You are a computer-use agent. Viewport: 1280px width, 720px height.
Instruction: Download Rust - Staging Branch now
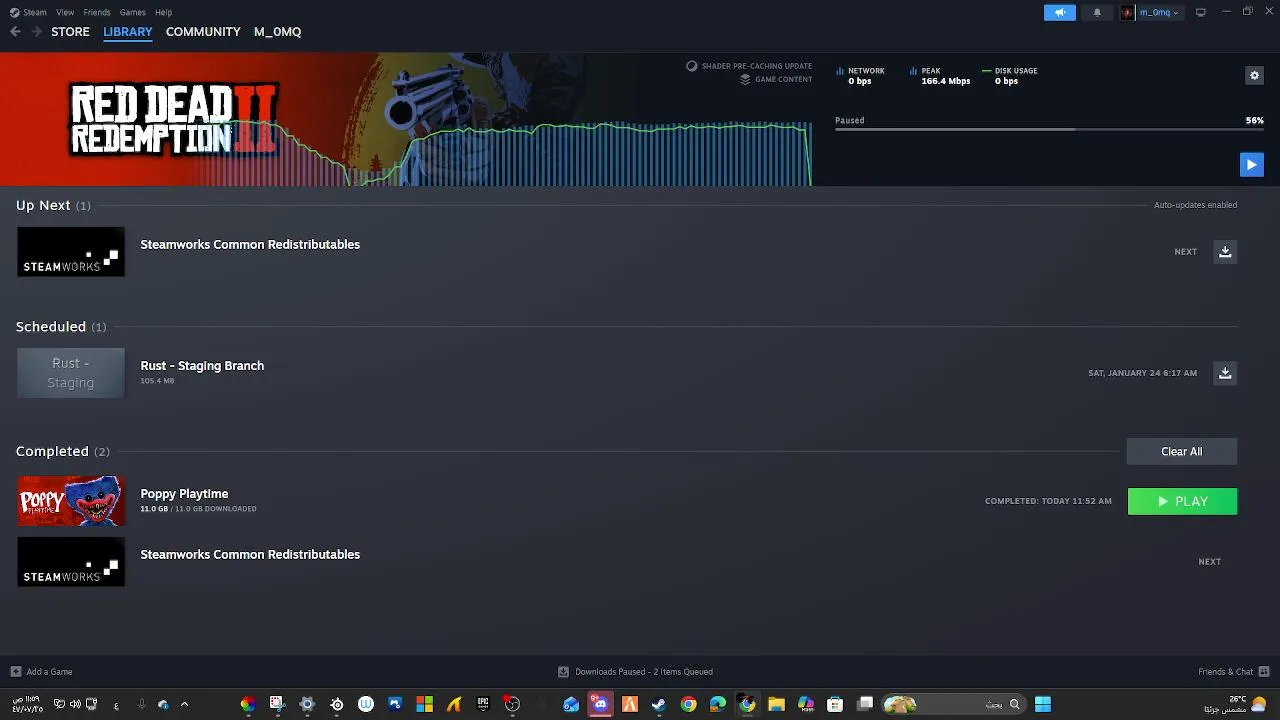click(1225, 373)
